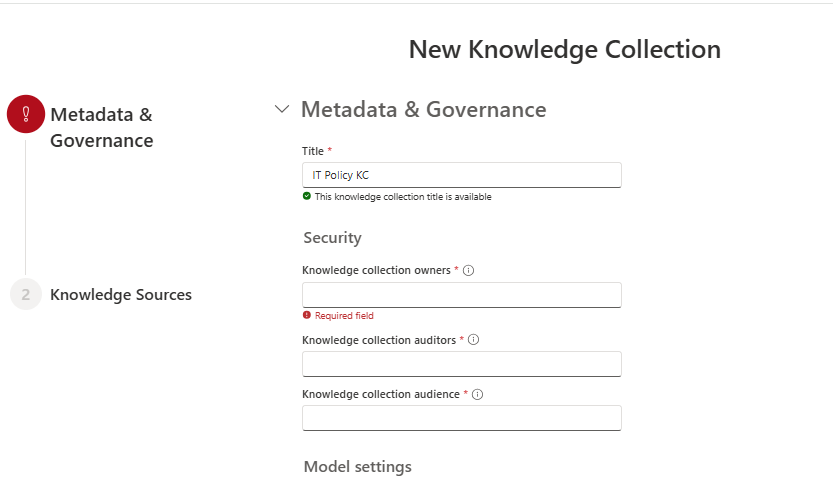
Task: Select the step 2 circle indicator
Action: (26, 294)
